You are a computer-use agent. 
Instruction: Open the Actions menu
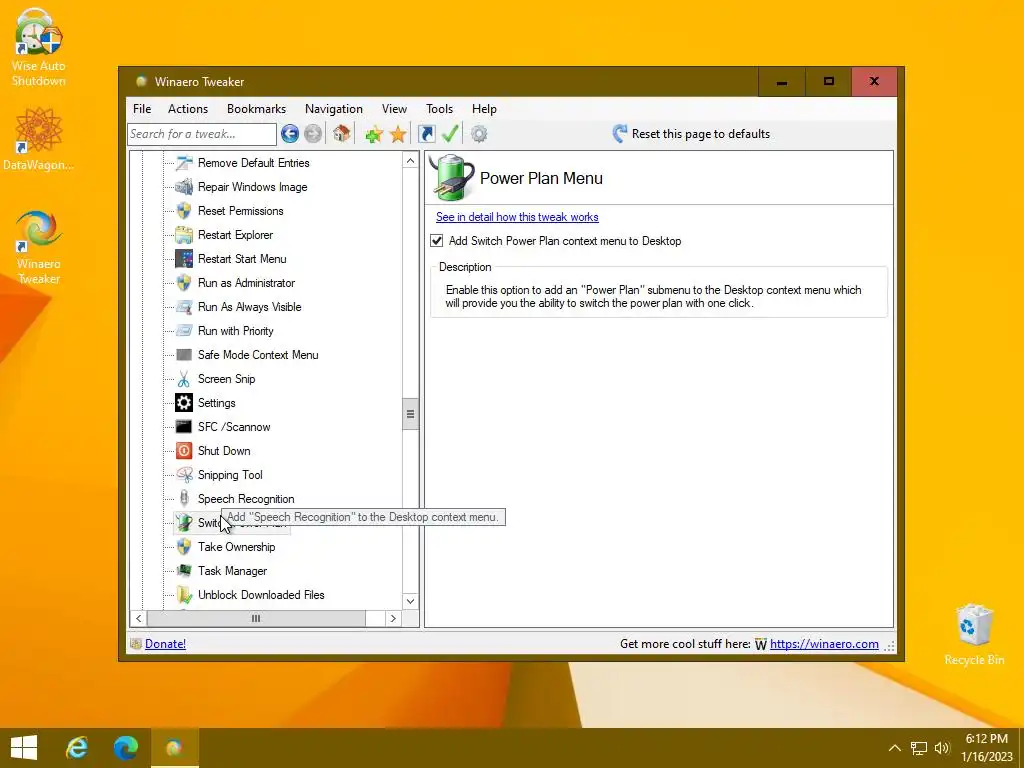tap(188, 109)
